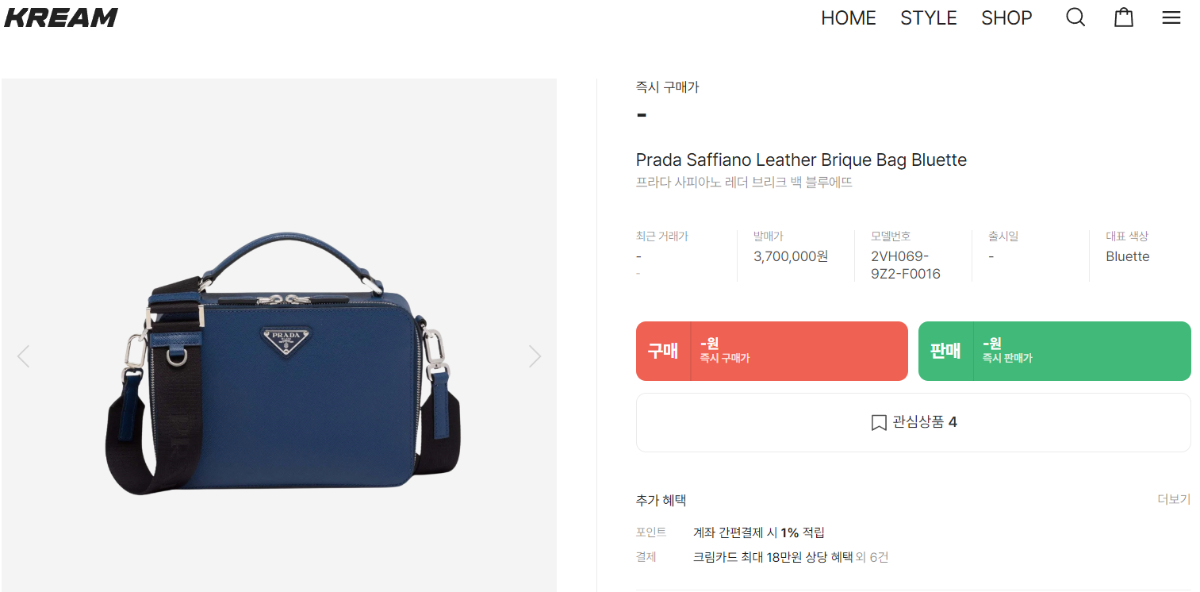
Task: Click the red 구매 buy button
Action: 772,351
